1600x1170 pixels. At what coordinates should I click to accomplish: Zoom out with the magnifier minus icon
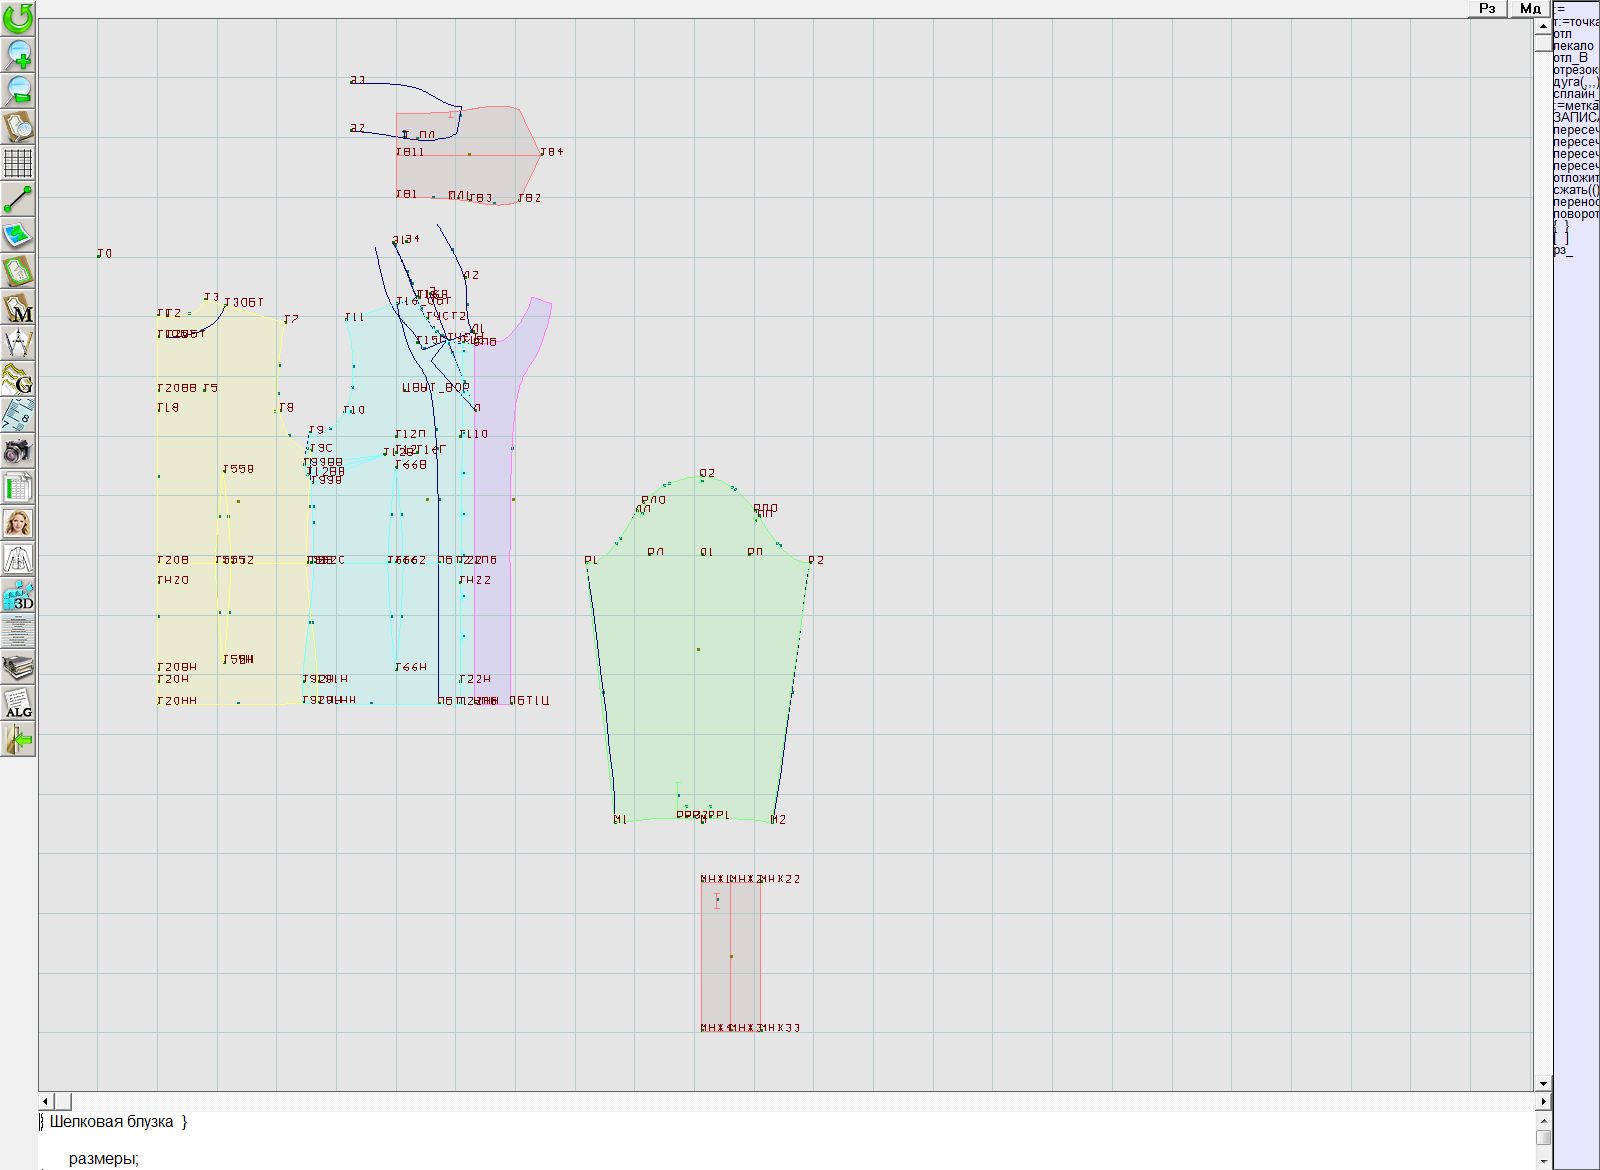coord(18,90)
